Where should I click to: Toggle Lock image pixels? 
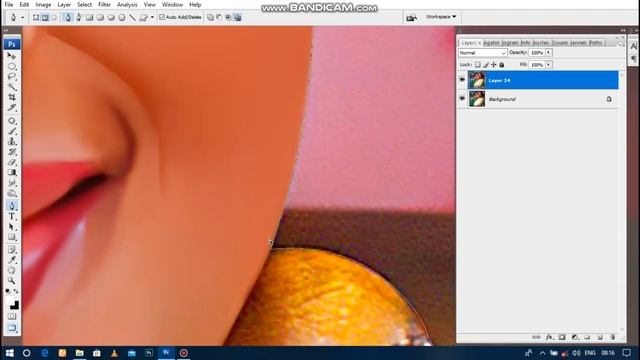pos(486,64)
